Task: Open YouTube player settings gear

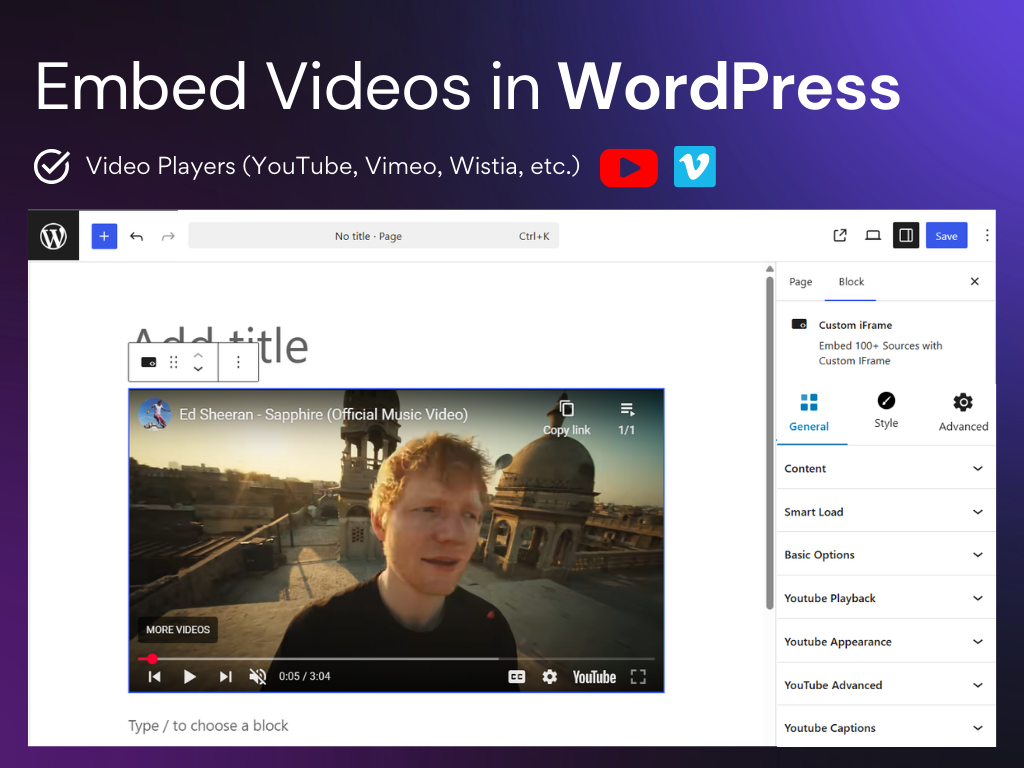Action: pos(549,677)
